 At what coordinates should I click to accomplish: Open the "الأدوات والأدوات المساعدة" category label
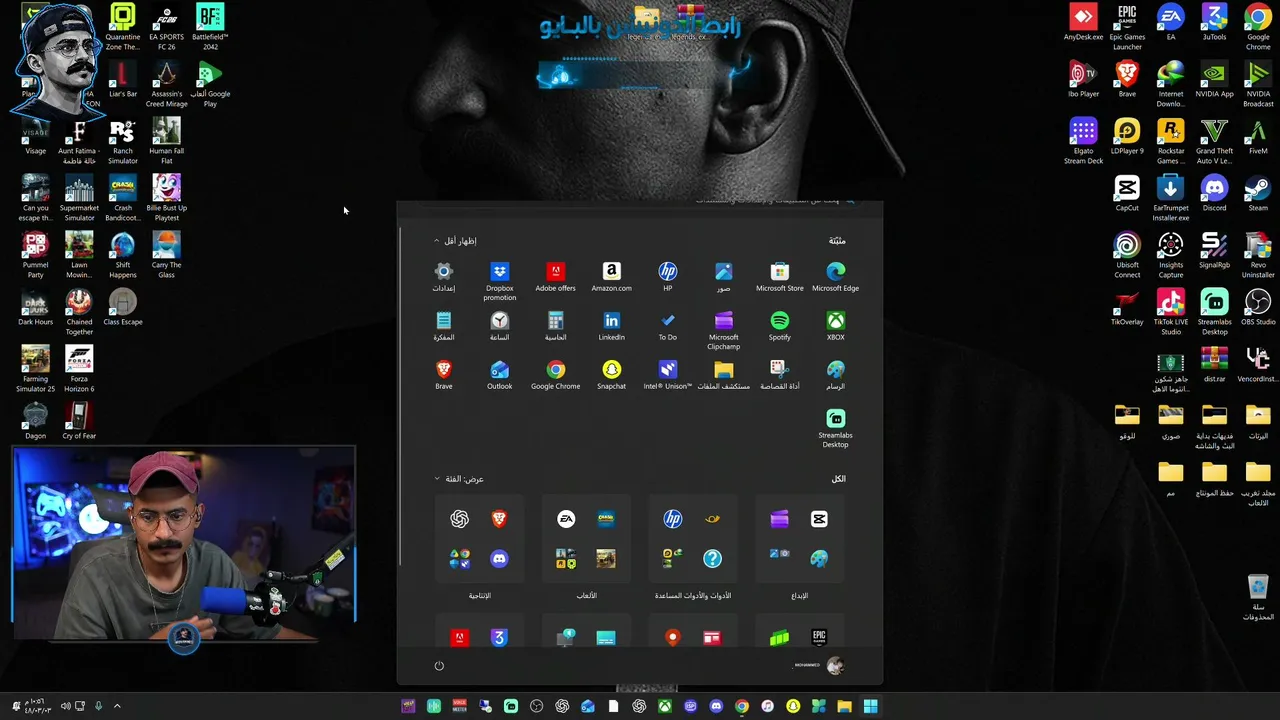point(693,596)
